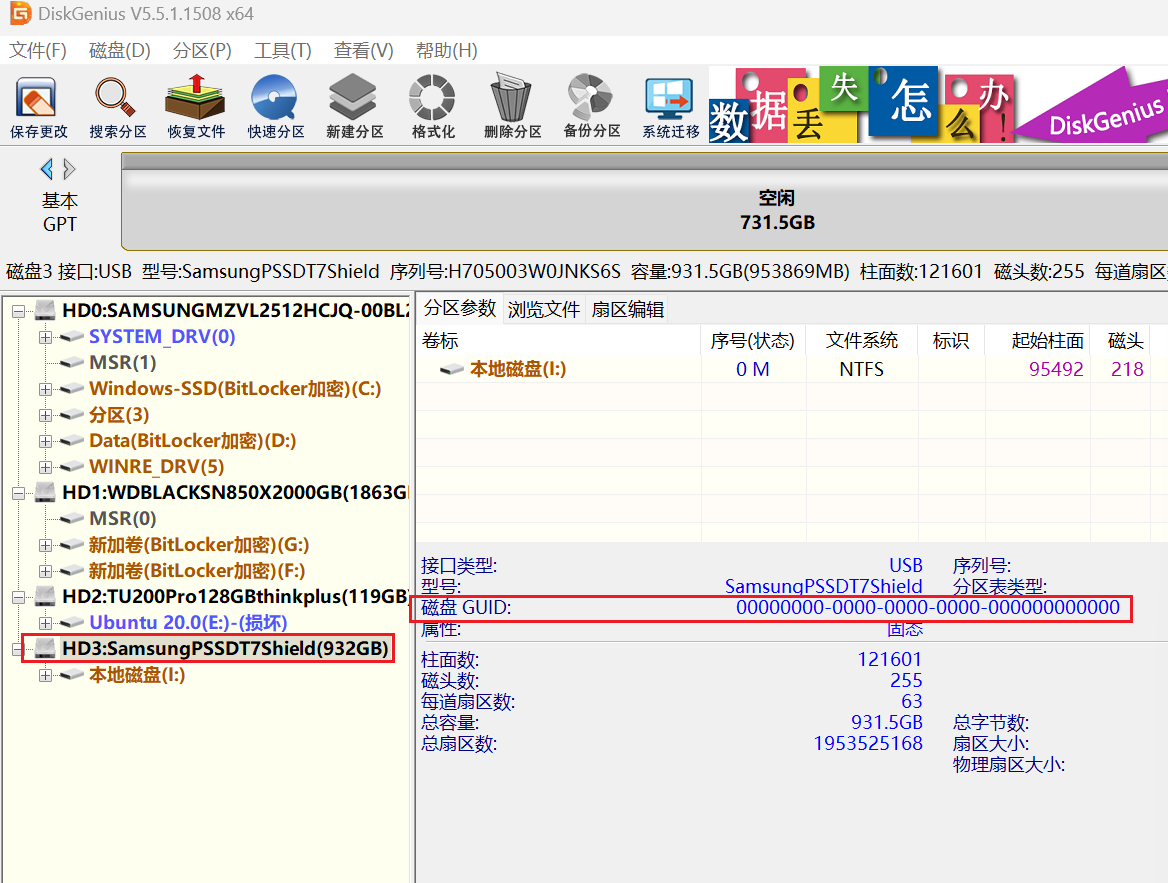
Task: Select Windows-SSD(BitLocker加密)(C:) in tree
Action: click(x=235, y=389)
